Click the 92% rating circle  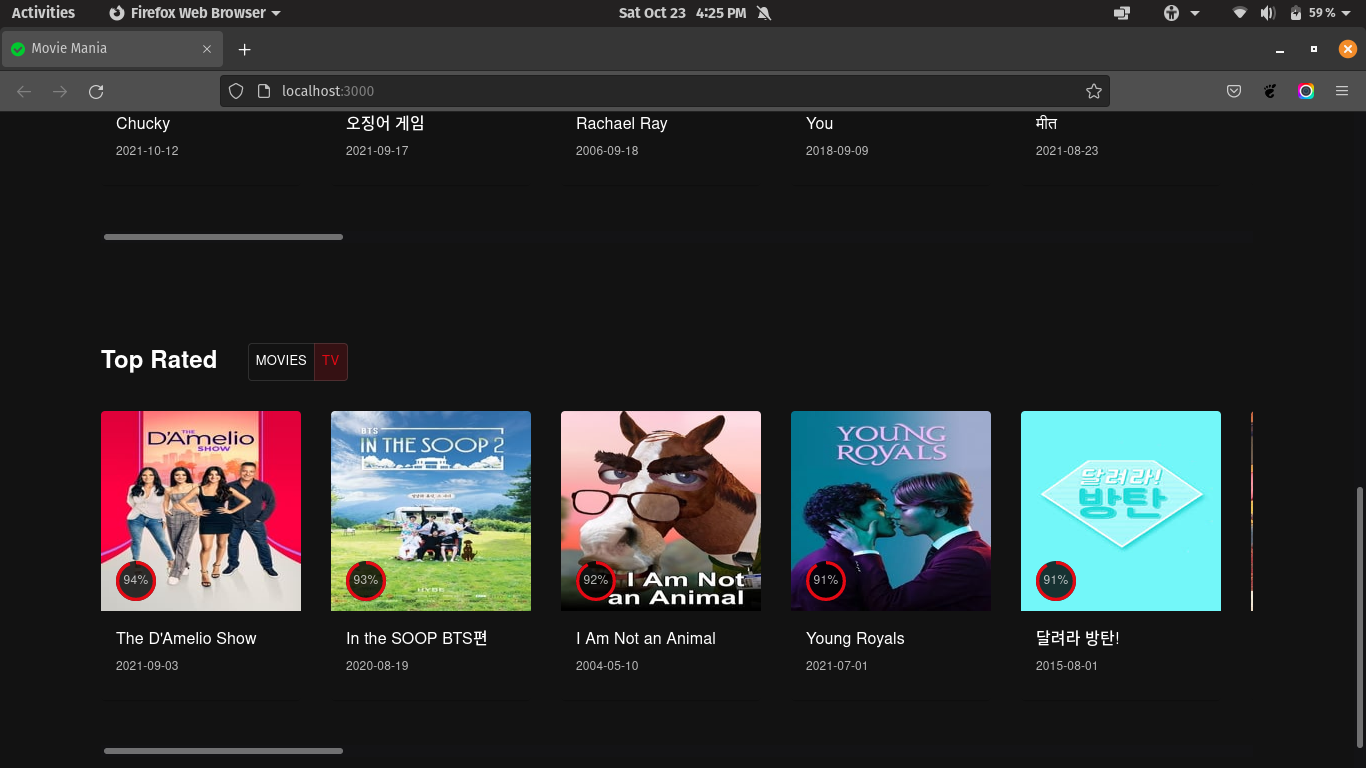[x=596, y=581]
